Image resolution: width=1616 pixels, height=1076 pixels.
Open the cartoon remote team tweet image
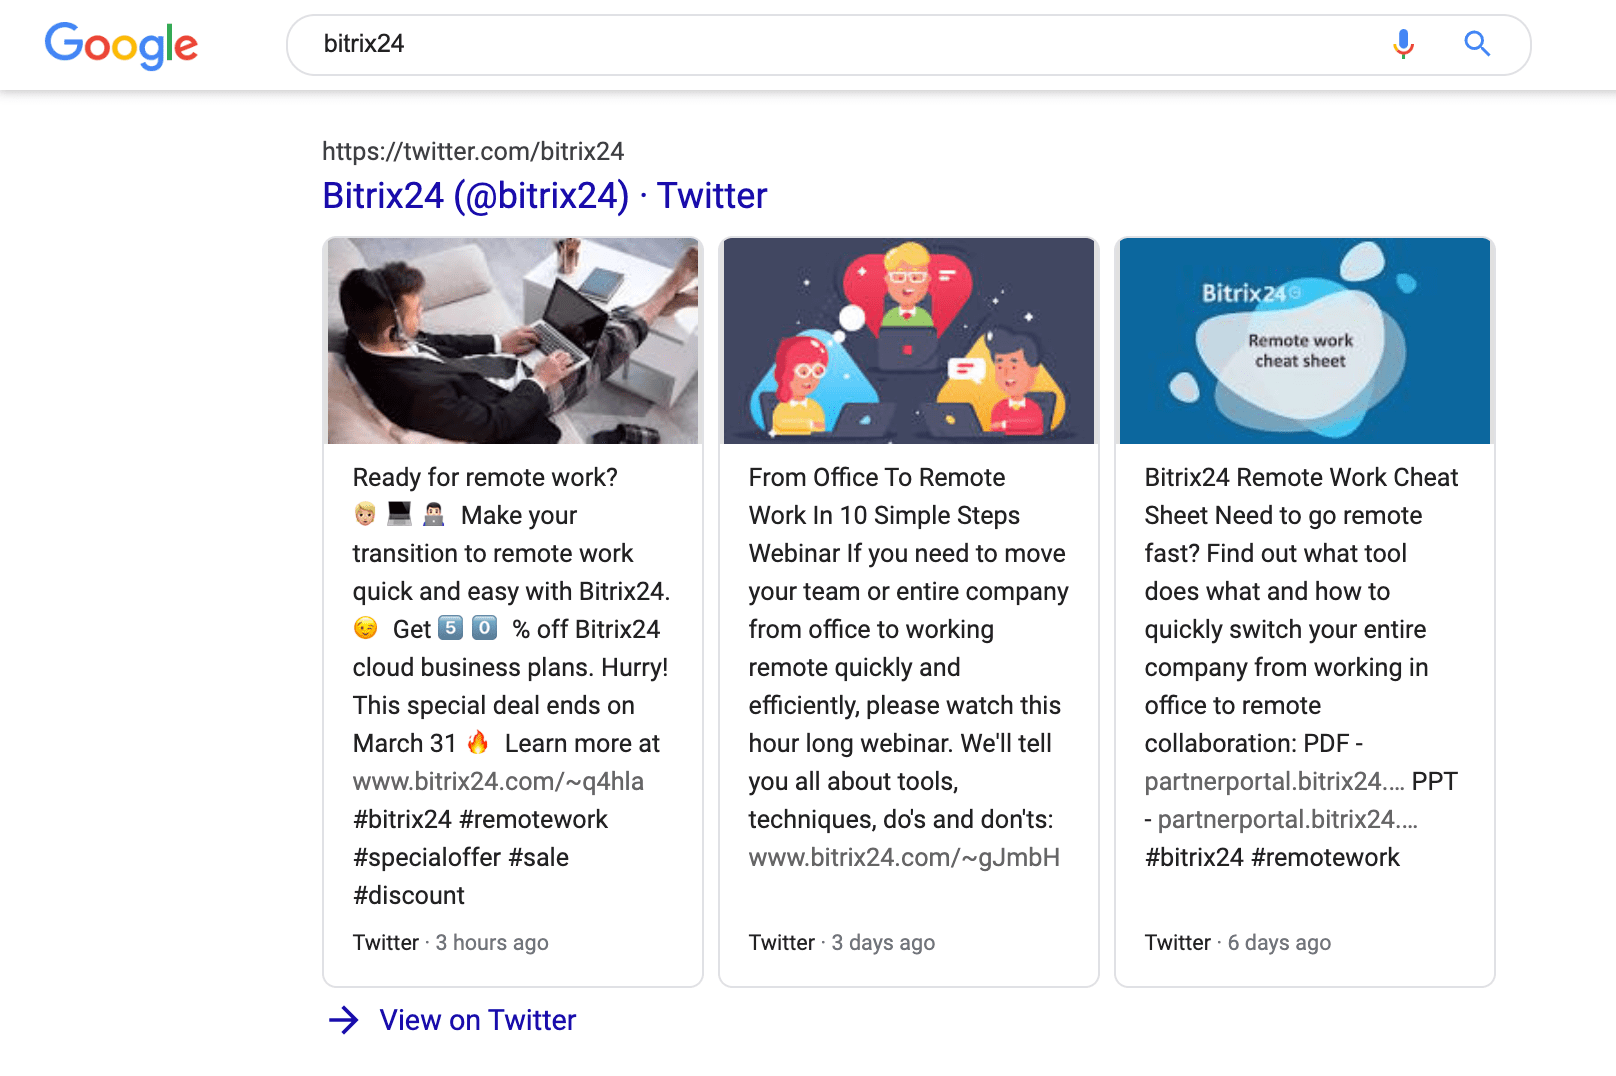909,340
